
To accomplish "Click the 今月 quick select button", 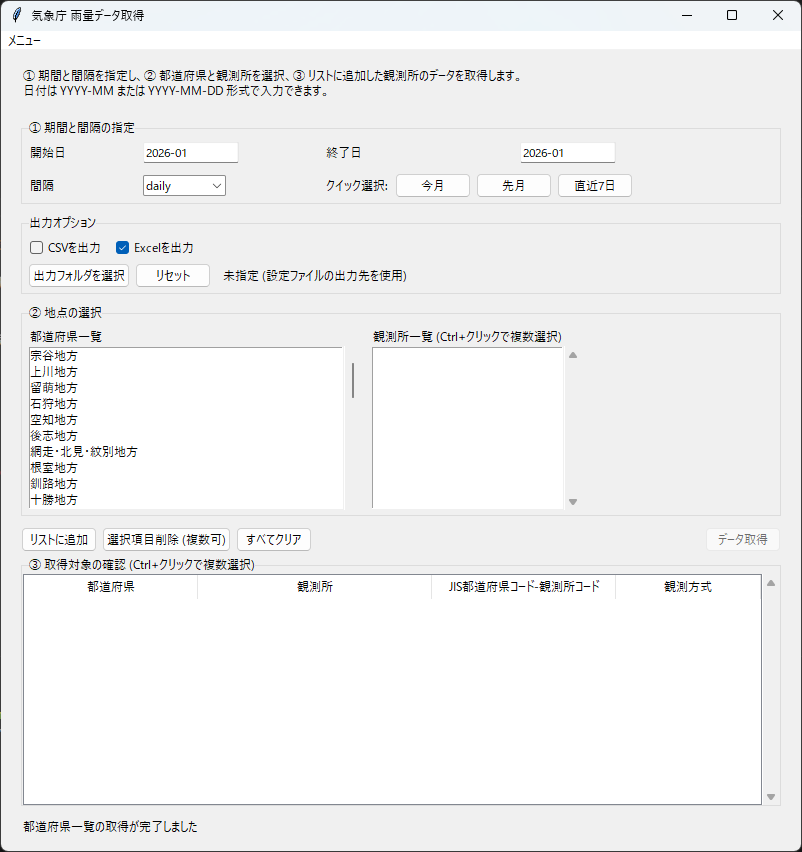I will pos(432,185).
